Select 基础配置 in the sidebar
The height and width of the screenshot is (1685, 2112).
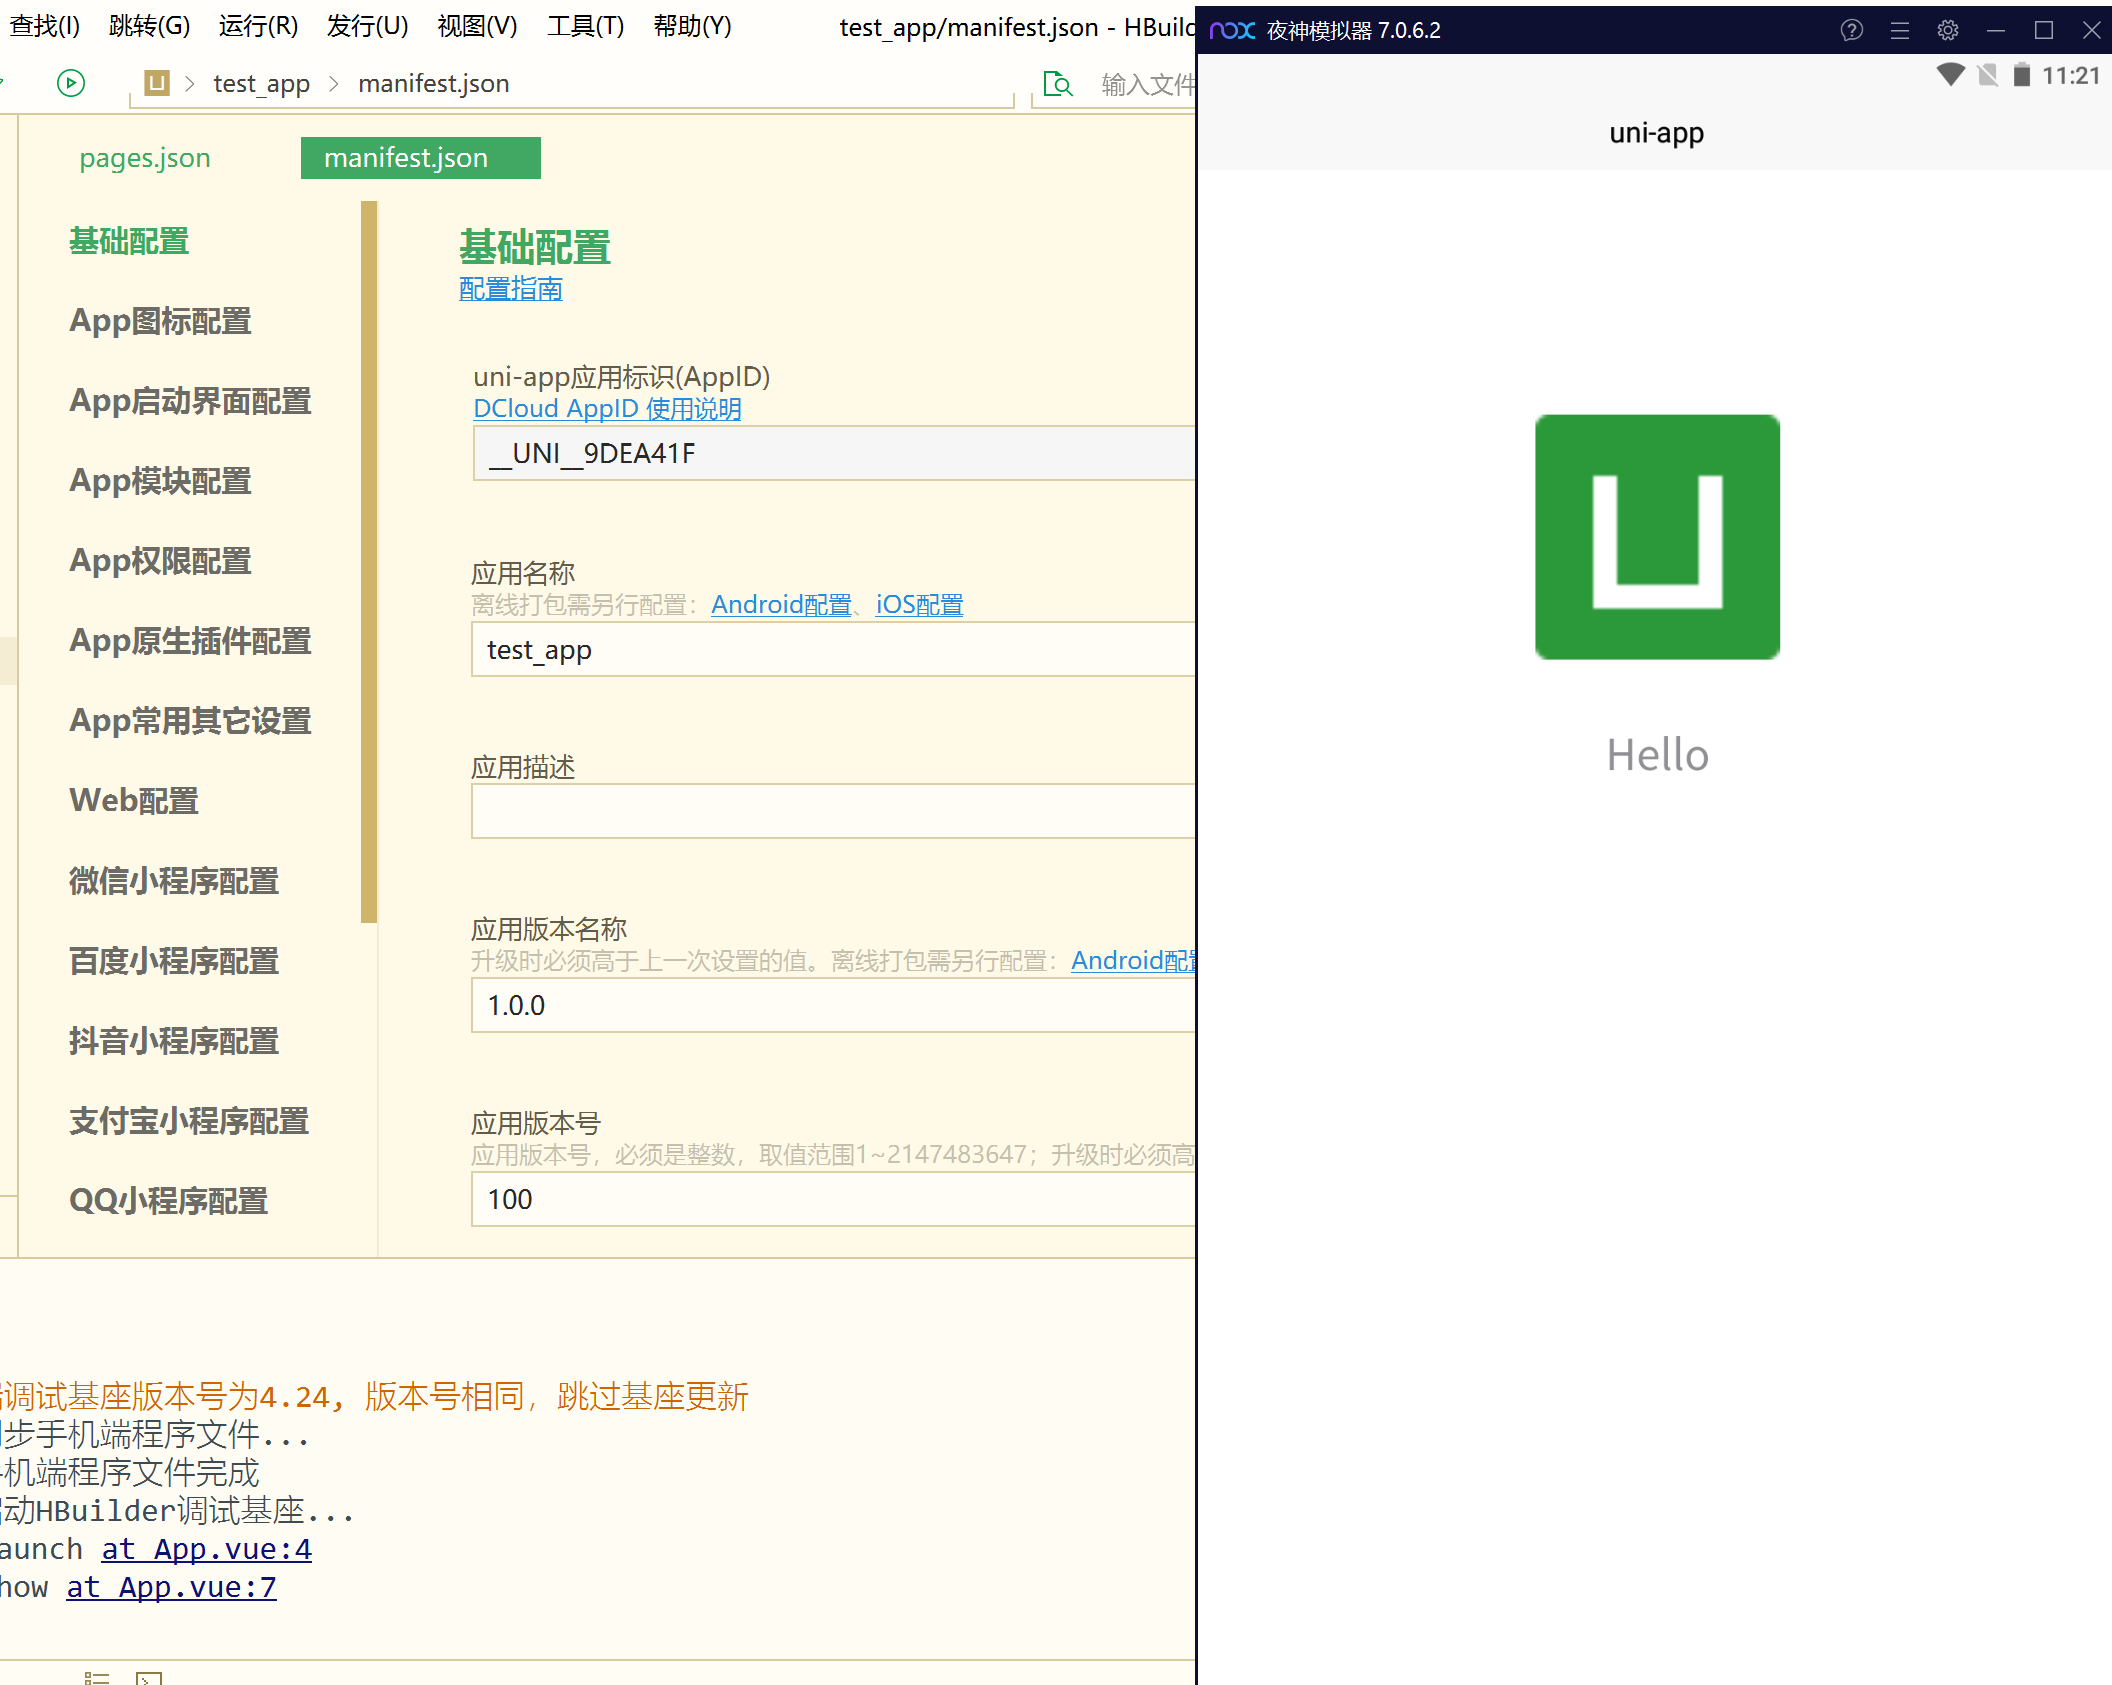pos(129,241)
